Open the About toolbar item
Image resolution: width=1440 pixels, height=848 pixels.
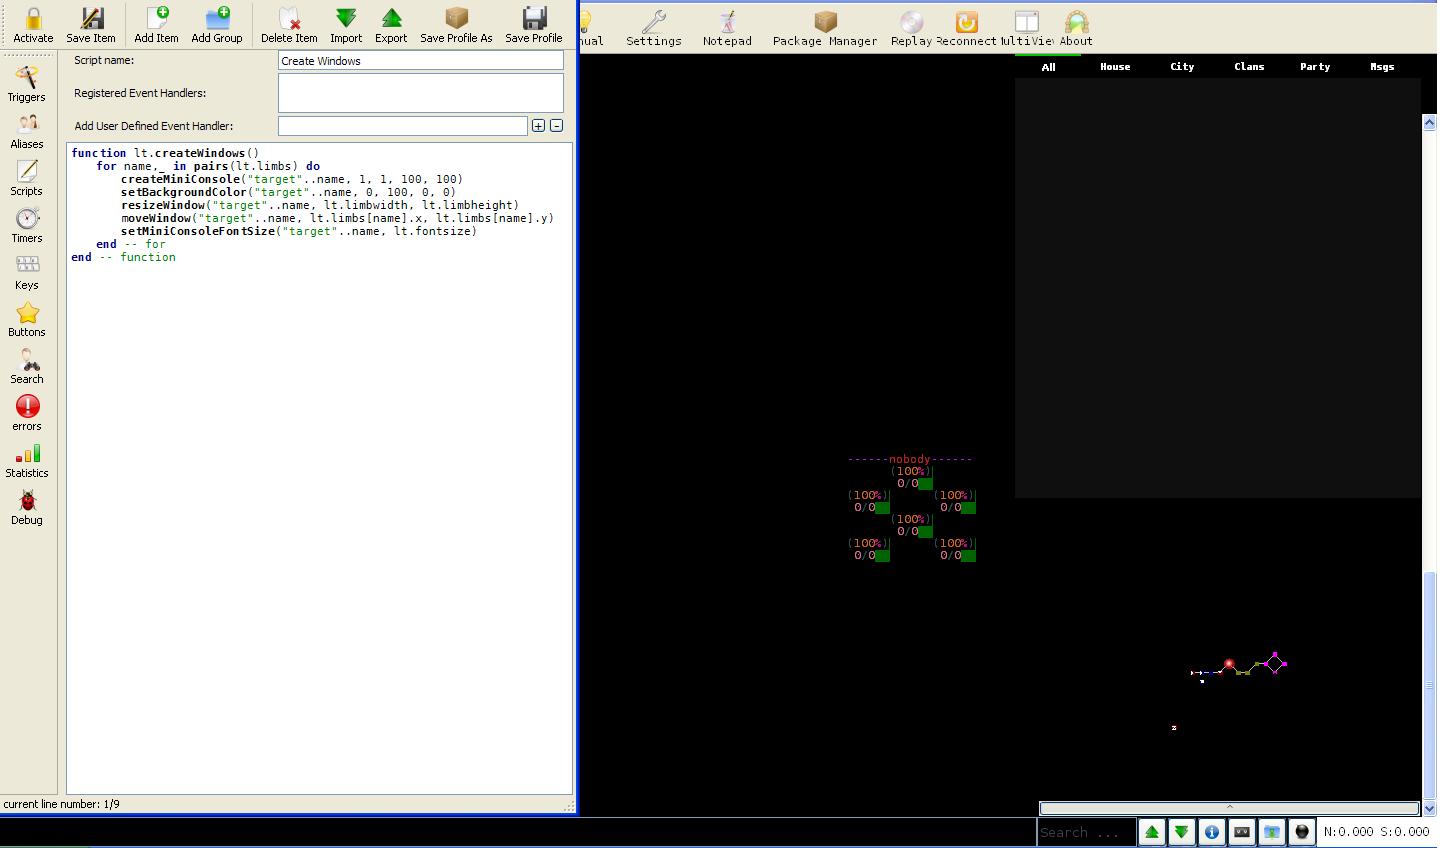coord(1076,28)
